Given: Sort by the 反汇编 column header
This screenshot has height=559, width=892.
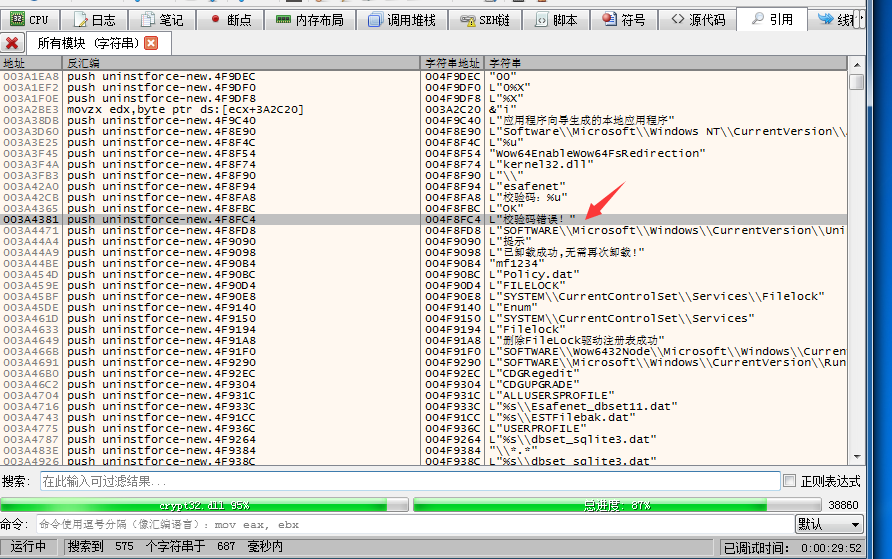Looking at the screenshot, I should click(242, 63).
